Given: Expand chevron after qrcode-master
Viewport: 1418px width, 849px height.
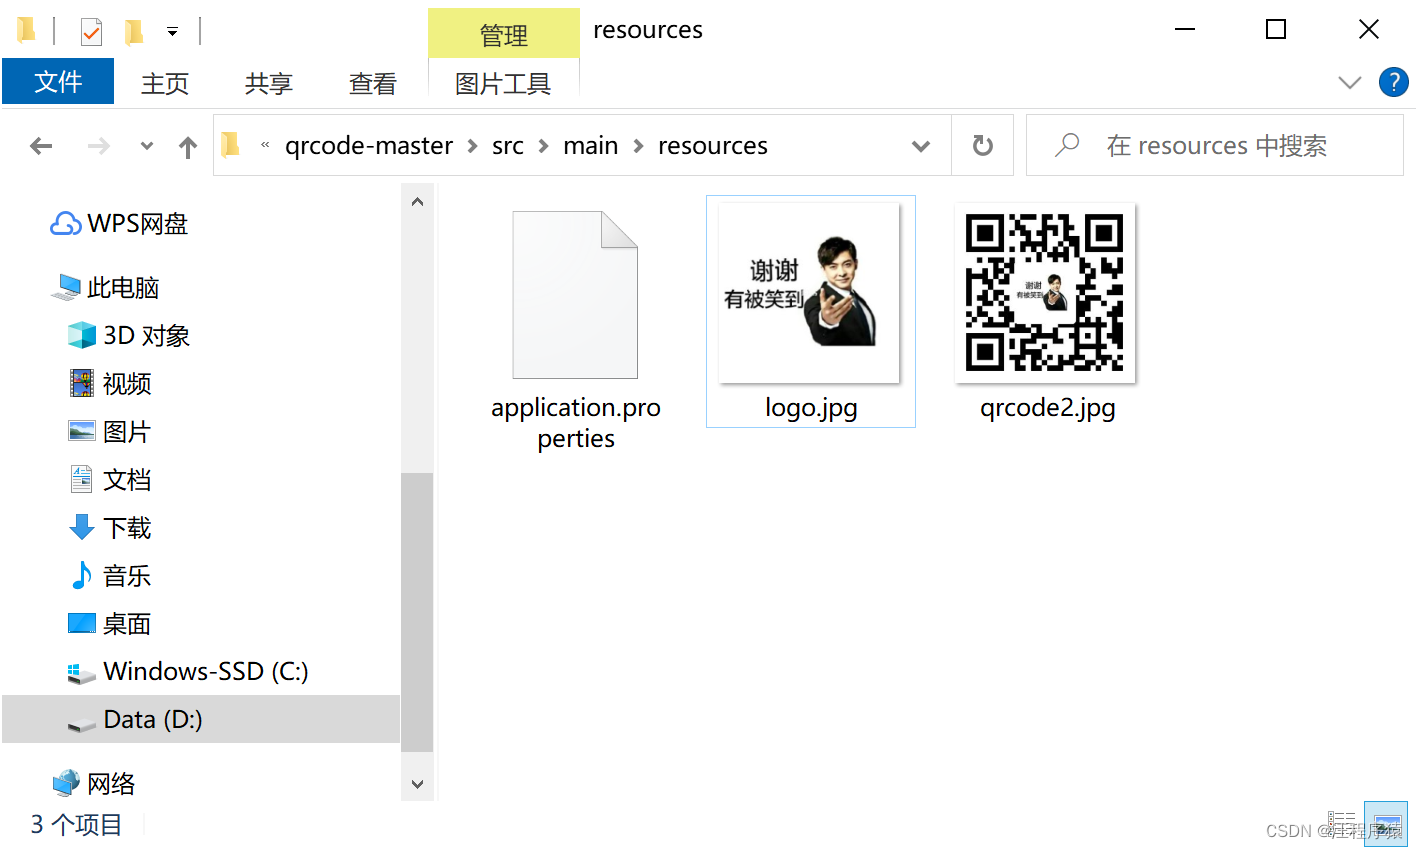Looking at the screenshot, I should pos(473,146).
